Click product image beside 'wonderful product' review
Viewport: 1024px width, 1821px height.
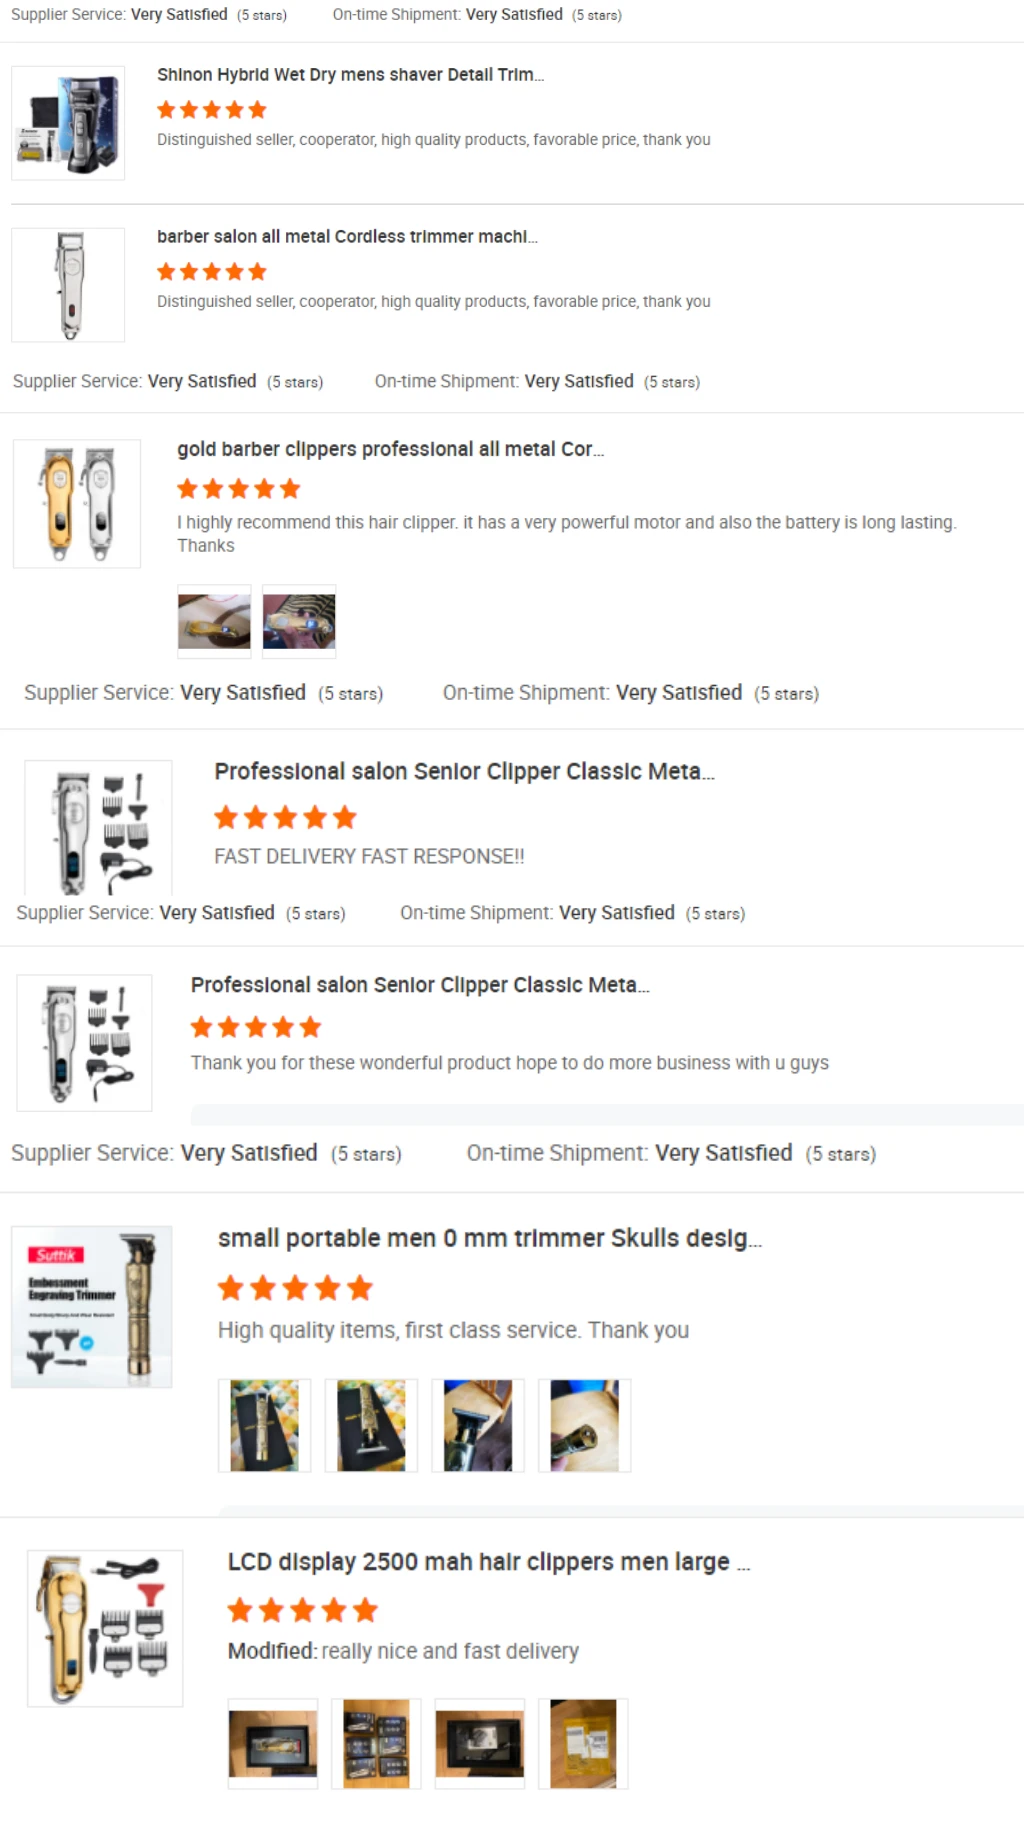click(x=84, y=1043)
